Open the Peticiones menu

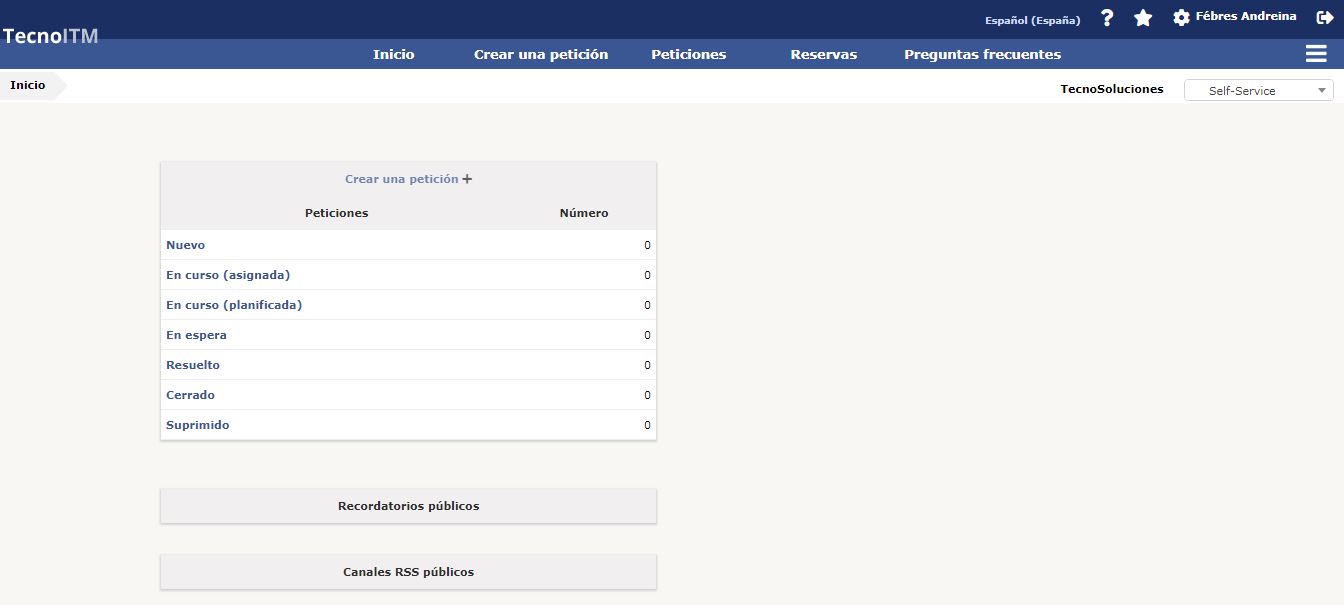[688, 55]
